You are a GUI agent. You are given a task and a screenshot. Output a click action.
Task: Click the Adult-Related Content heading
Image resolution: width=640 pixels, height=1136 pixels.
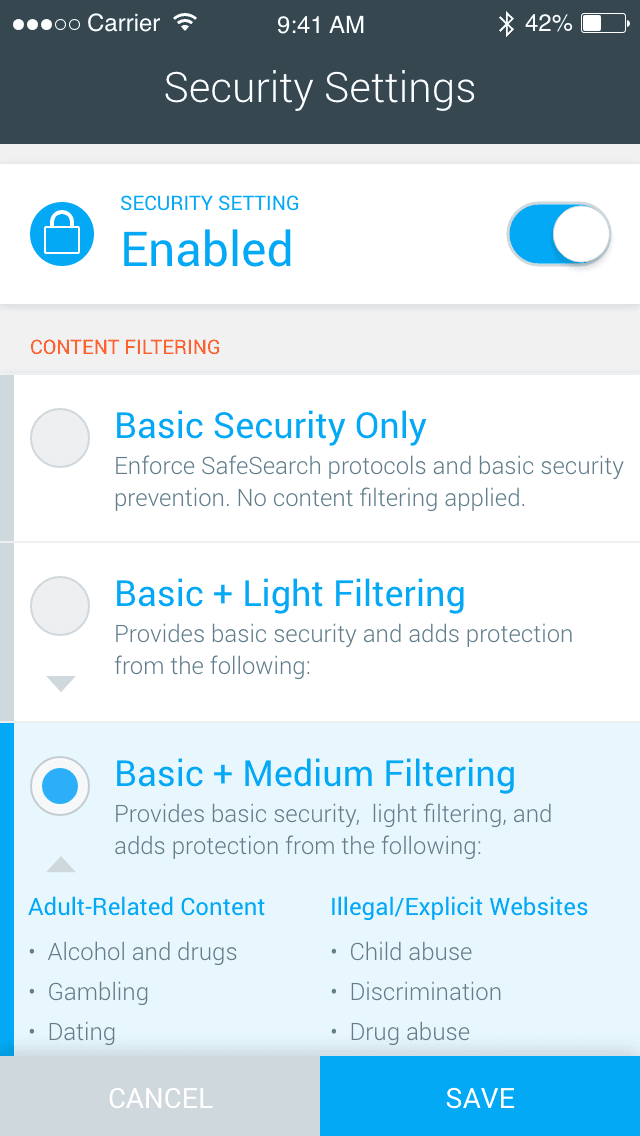click(x=146, y=907)
